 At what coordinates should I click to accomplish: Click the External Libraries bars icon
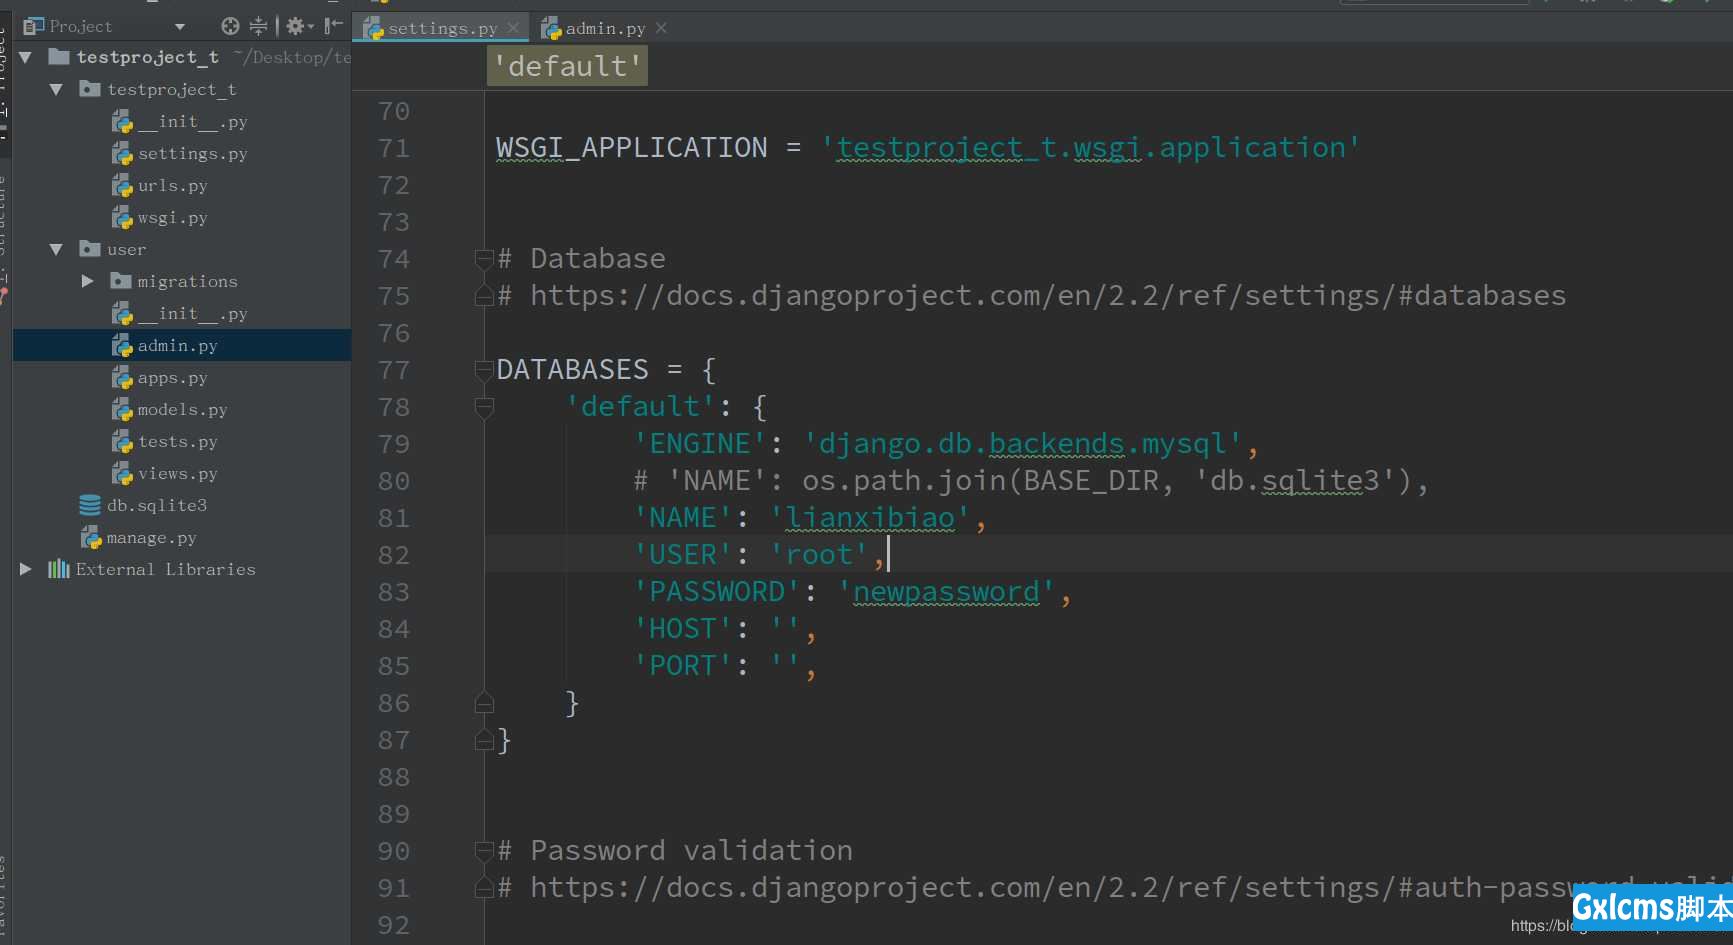coord(59,569)
